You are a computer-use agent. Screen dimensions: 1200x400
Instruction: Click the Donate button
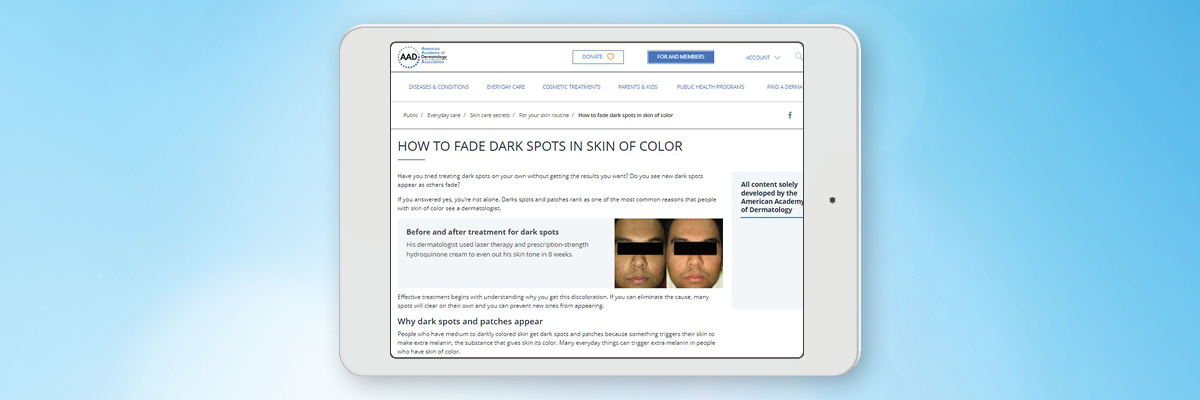point(598,57)
